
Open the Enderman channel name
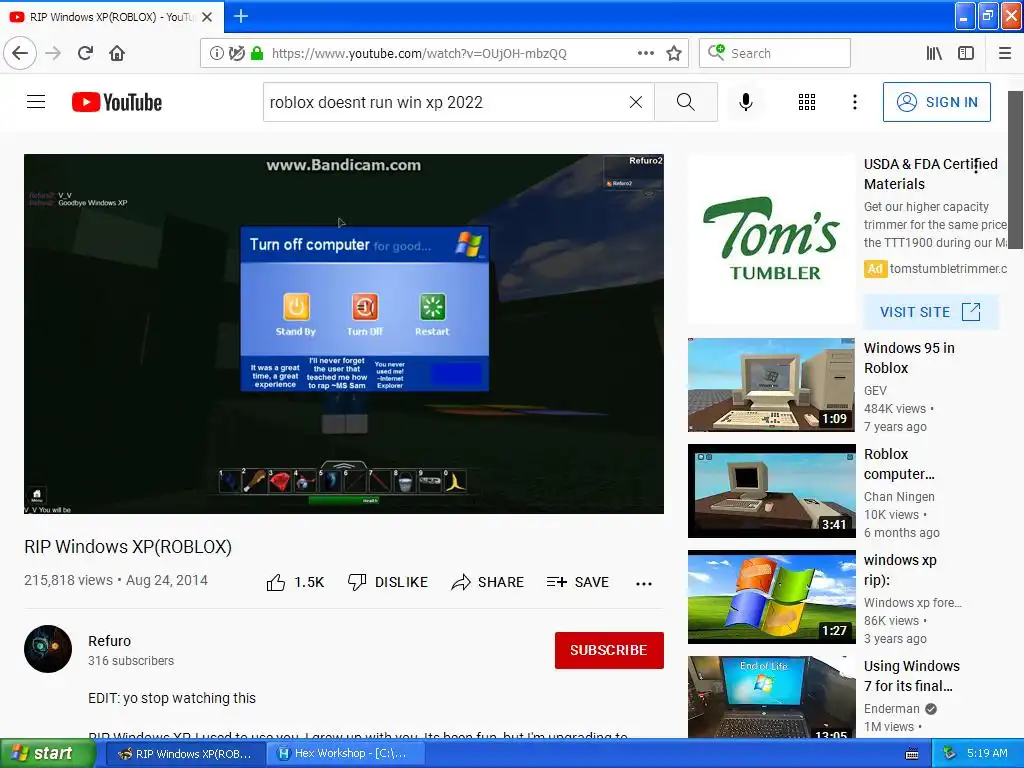pyautogui.click(x=891, y=709)
